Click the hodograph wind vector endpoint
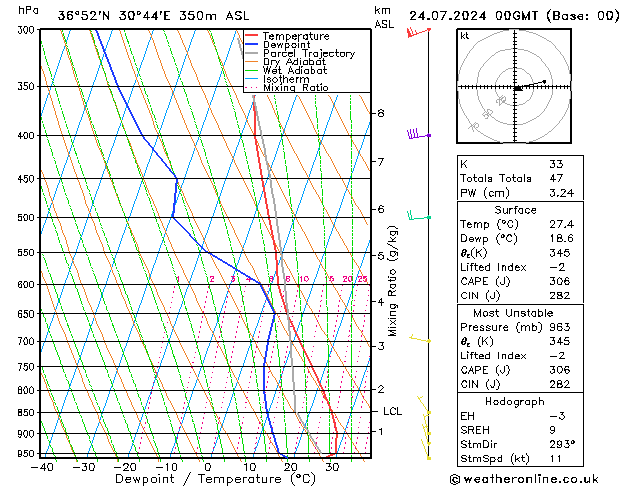Screen dimensions: 629x486 tap(544, 81)
